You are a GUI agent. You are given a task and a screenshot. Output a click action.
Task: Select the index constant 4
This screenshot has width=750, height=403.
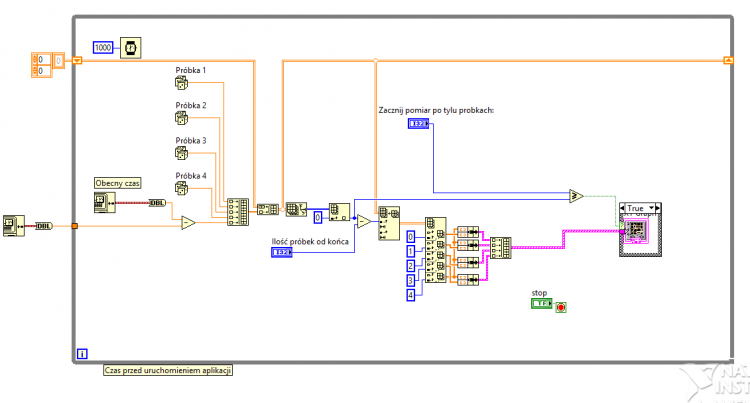coord(410,295)
